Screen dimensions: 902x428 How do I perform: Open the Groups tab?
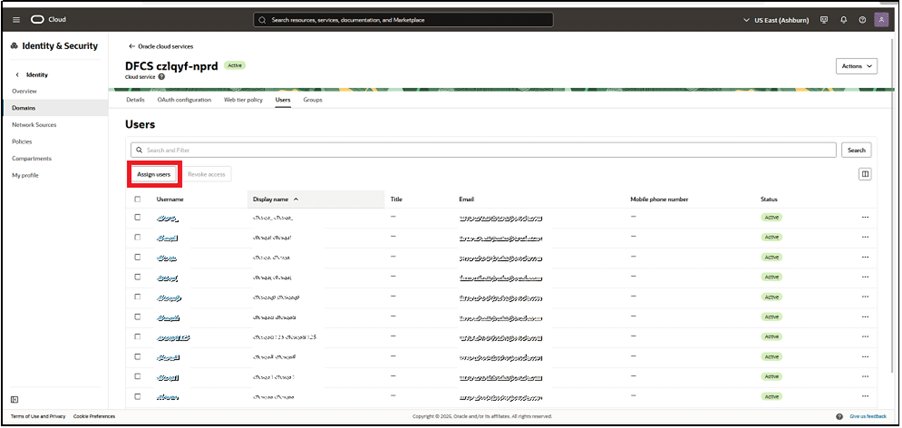[313, 100]
